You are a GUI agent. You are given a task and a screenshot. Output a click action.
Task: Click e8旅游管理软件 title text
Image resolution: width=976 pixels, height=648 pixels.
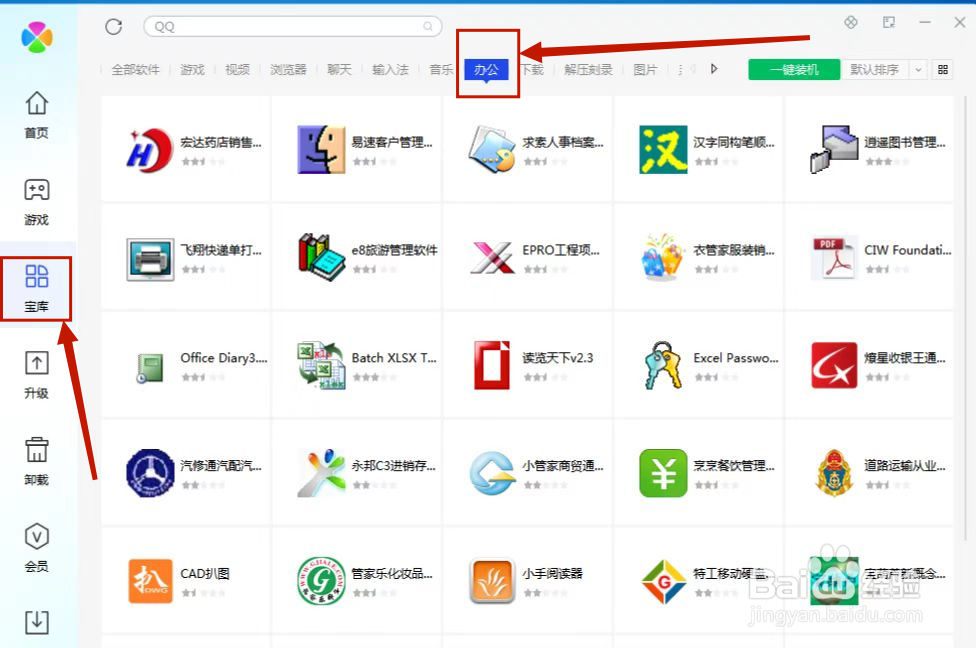click(394, 250)
